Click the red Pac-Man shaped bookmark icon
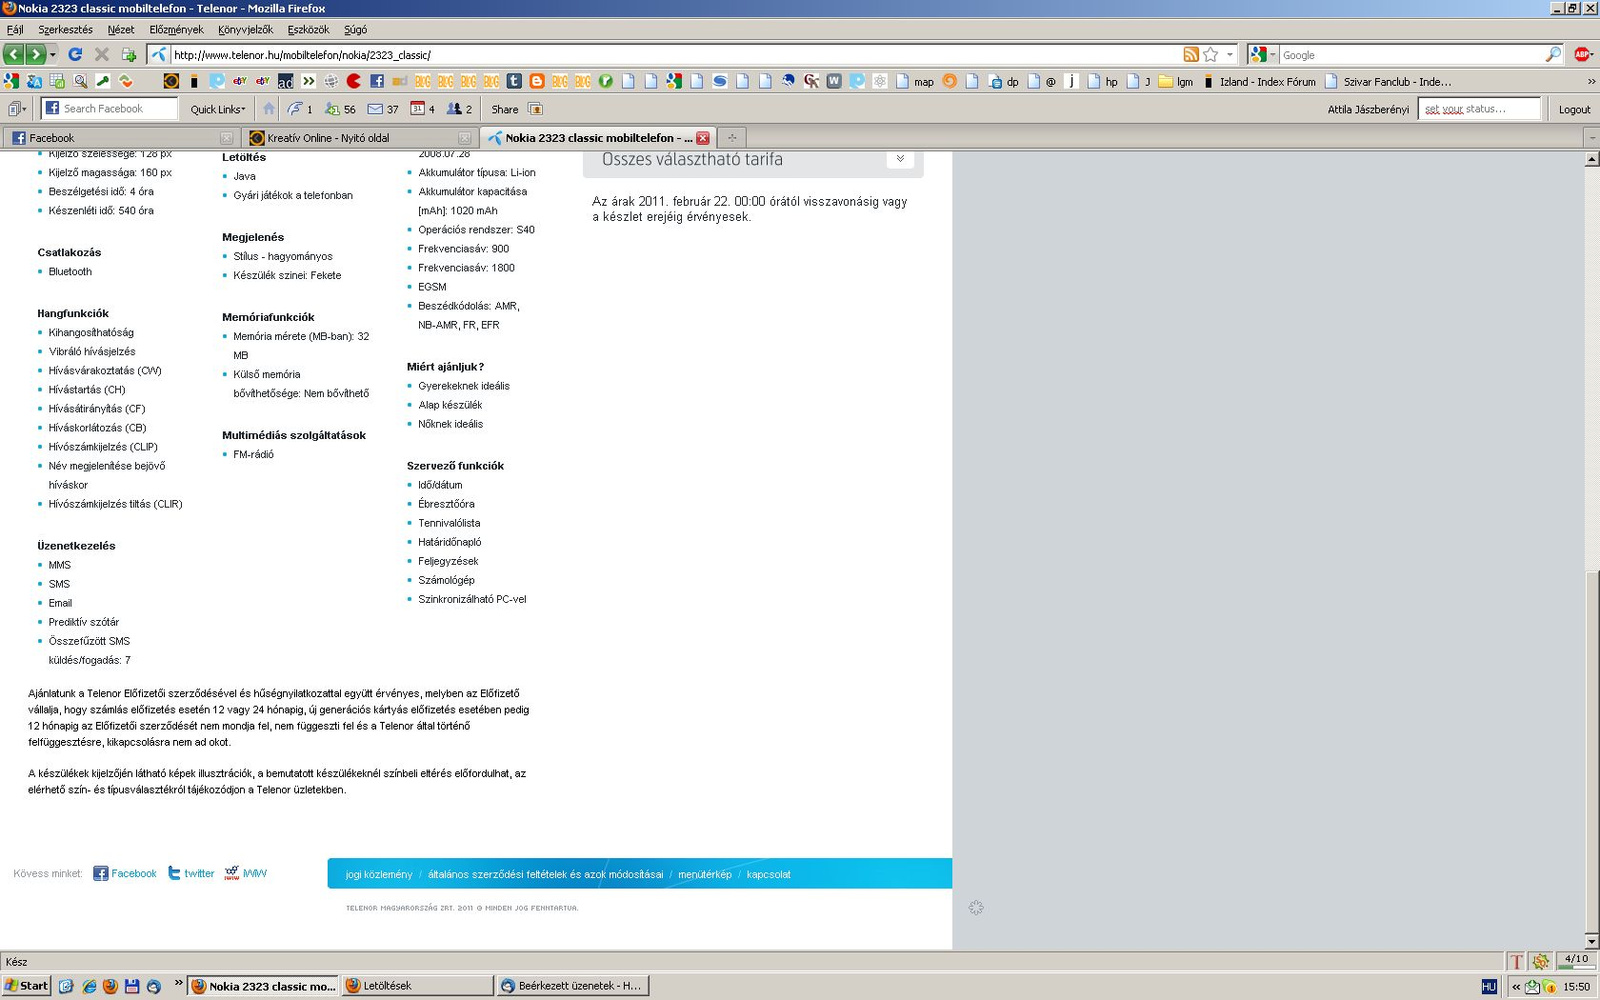 353,81
